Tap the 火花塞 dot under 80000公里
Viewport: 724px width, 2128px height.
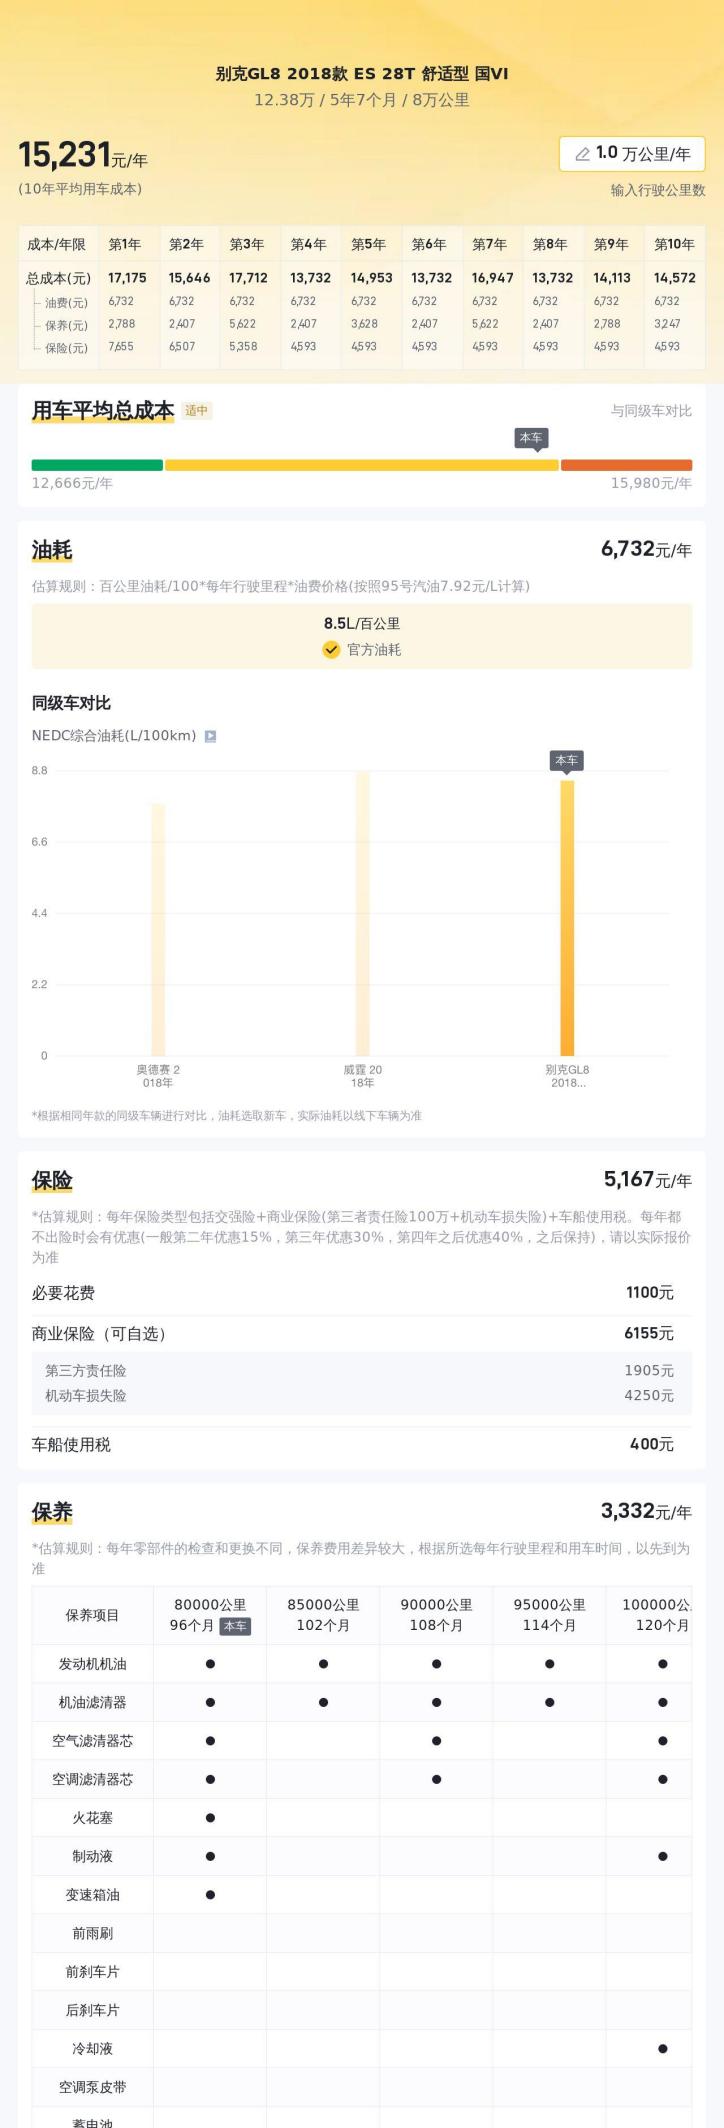pyautogui.click(x=210, y=1817)
